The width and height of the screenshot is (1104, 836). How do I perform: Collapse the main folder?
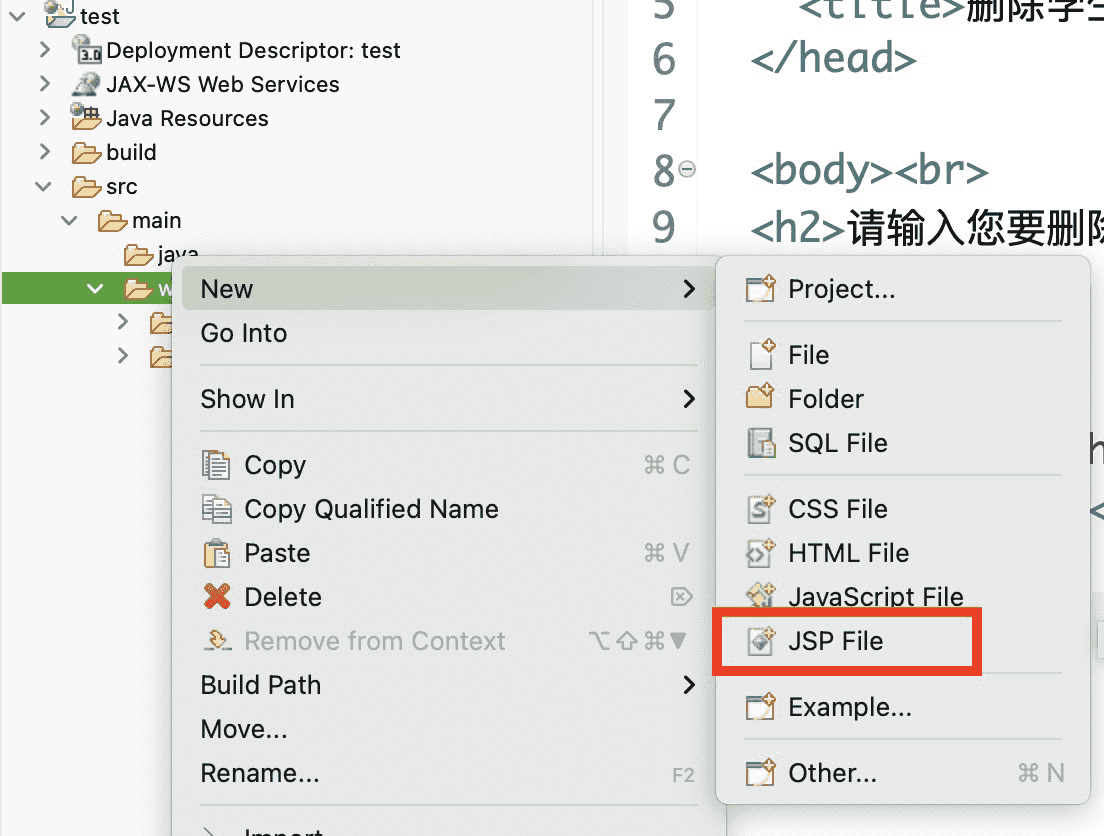[70, 220]
